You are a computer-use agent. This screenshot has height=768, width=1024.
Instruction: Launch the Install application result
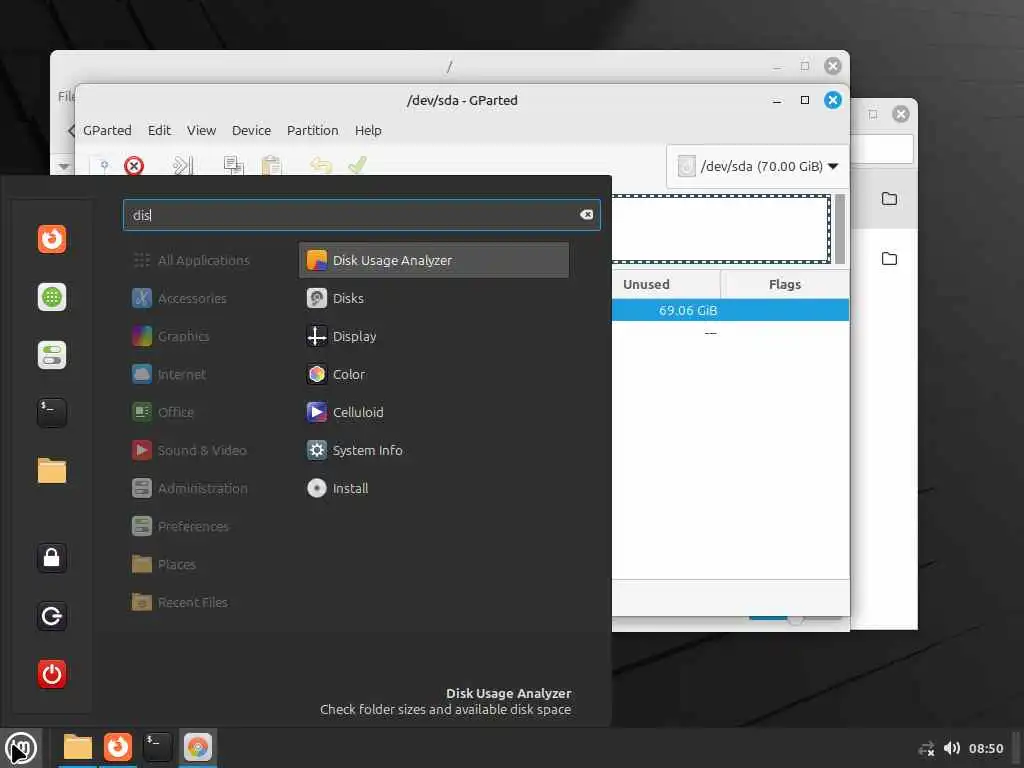click(434, 488)
